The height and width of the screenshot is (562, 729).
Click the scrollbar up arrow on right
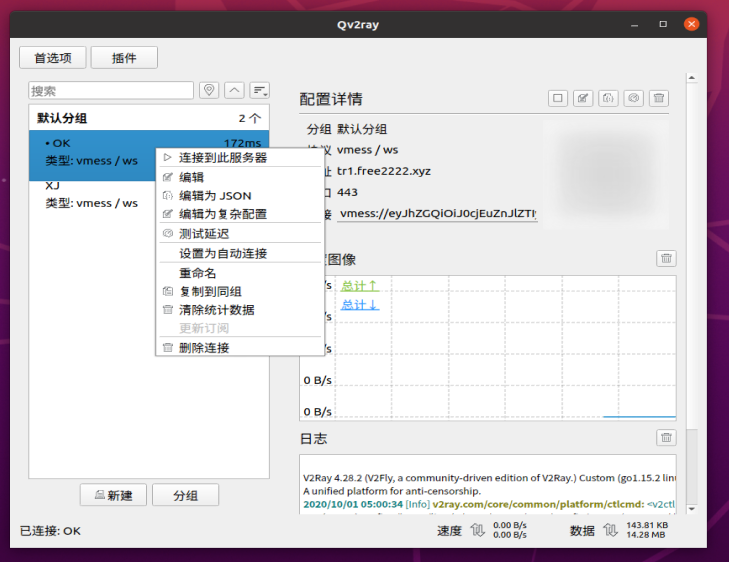[x=692, y=78]
